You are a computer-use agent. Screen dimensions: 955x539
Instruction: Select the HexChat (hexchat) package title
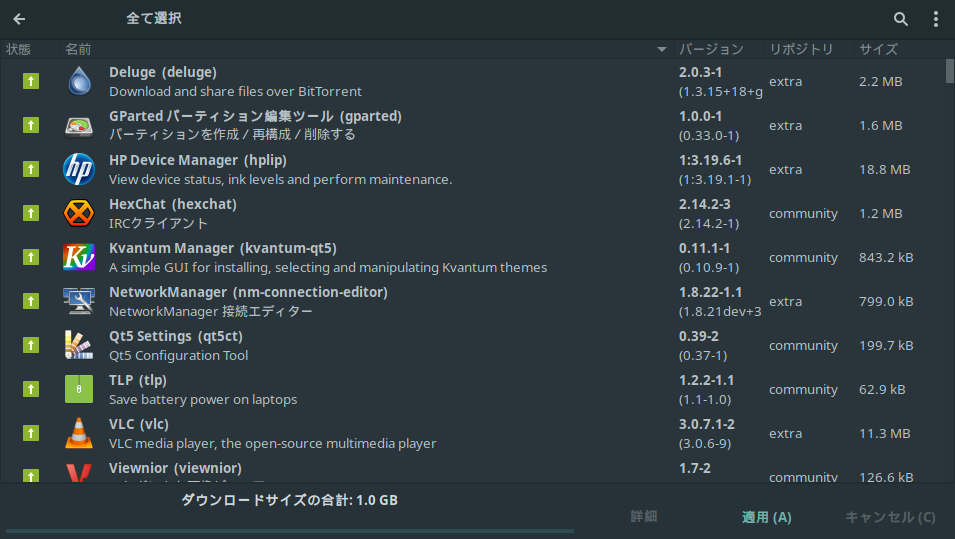click(173, 204)
